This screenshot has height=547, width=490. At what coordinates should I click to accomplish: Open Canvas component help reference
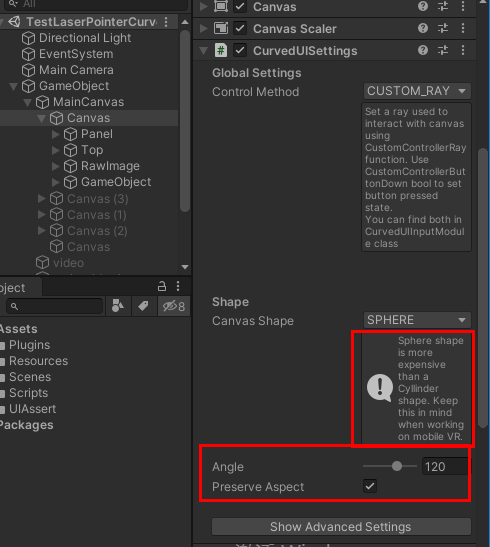point(423,6)
